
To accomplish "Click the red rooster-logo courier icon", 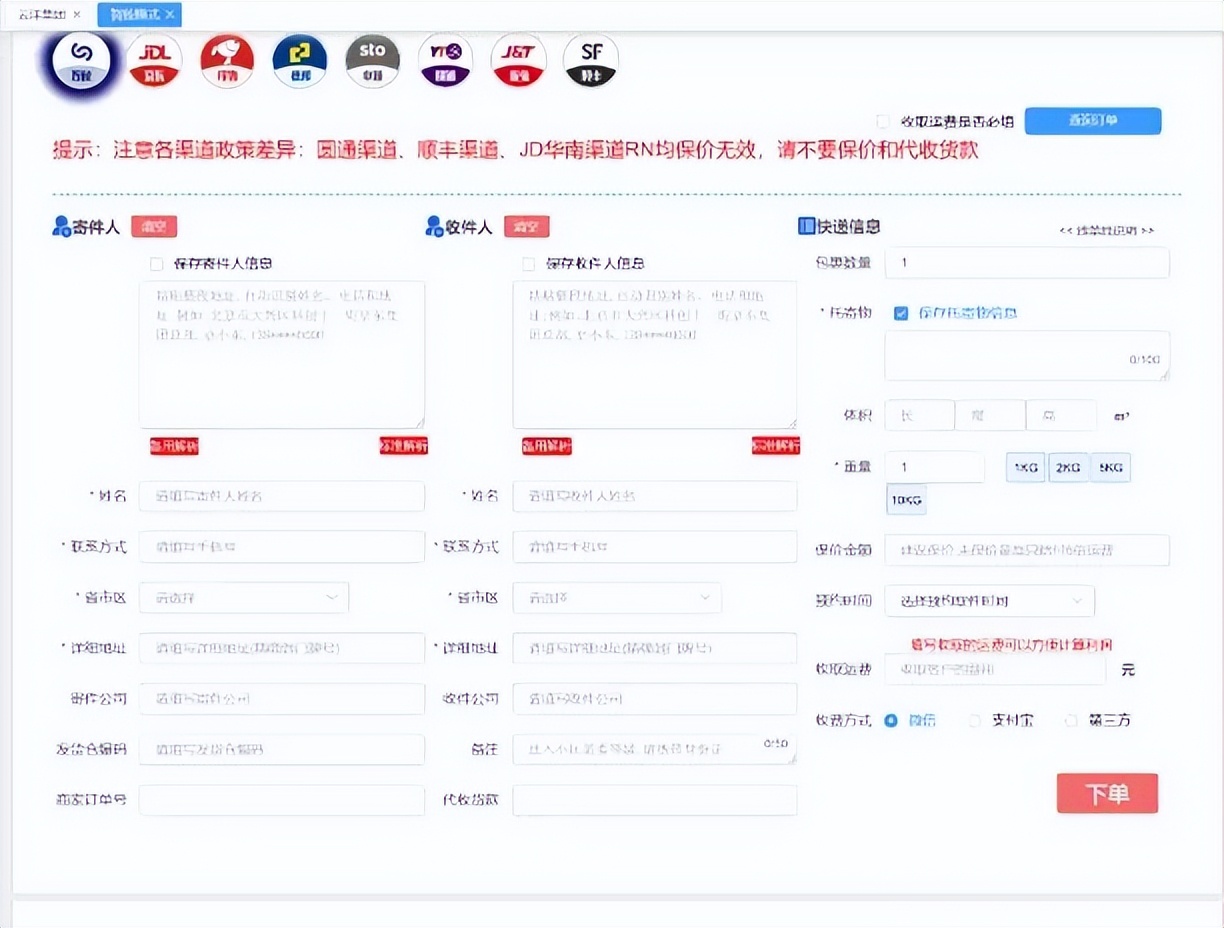I will [227, 60].
